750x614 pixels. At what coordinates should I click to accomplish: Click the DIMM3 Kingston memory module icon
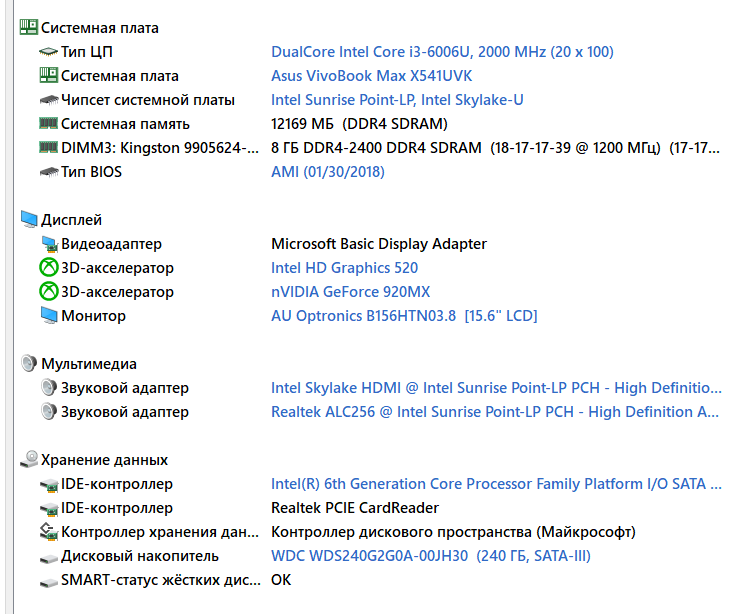click(48, 147)
